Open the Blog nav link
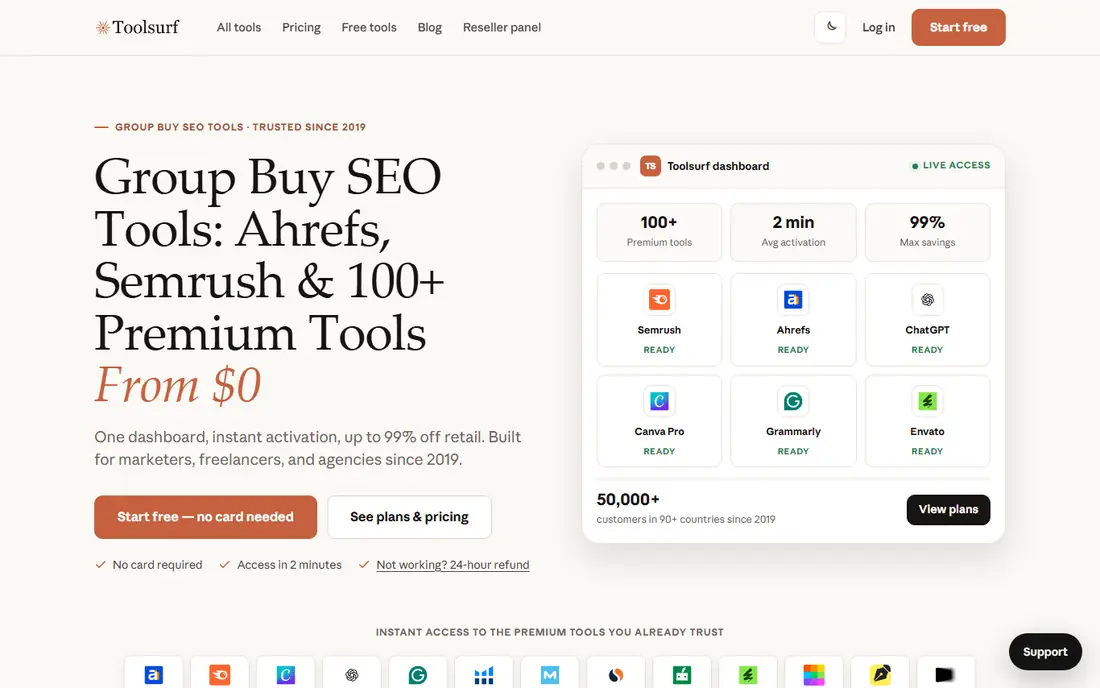 429,27
